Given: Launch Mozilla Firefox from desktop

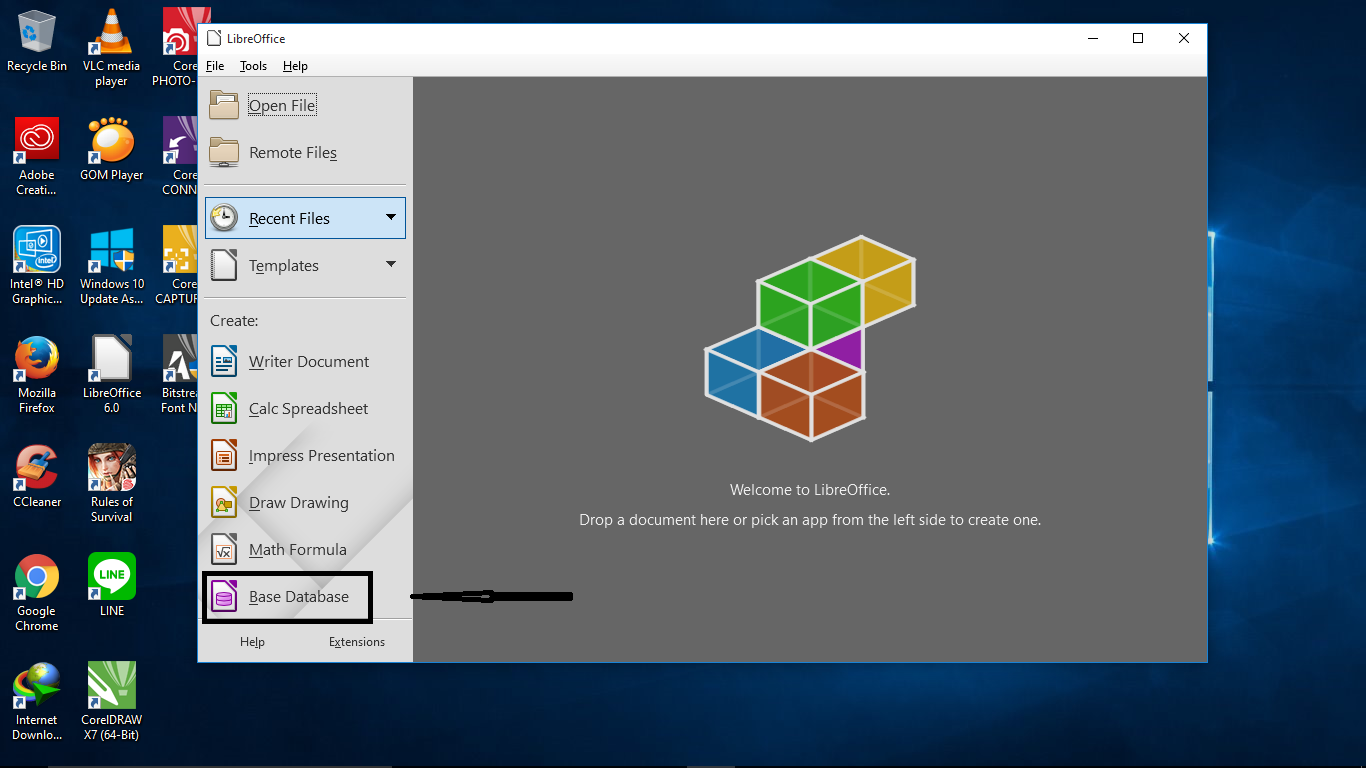Looking at the screenshot, I should (37, 374).
